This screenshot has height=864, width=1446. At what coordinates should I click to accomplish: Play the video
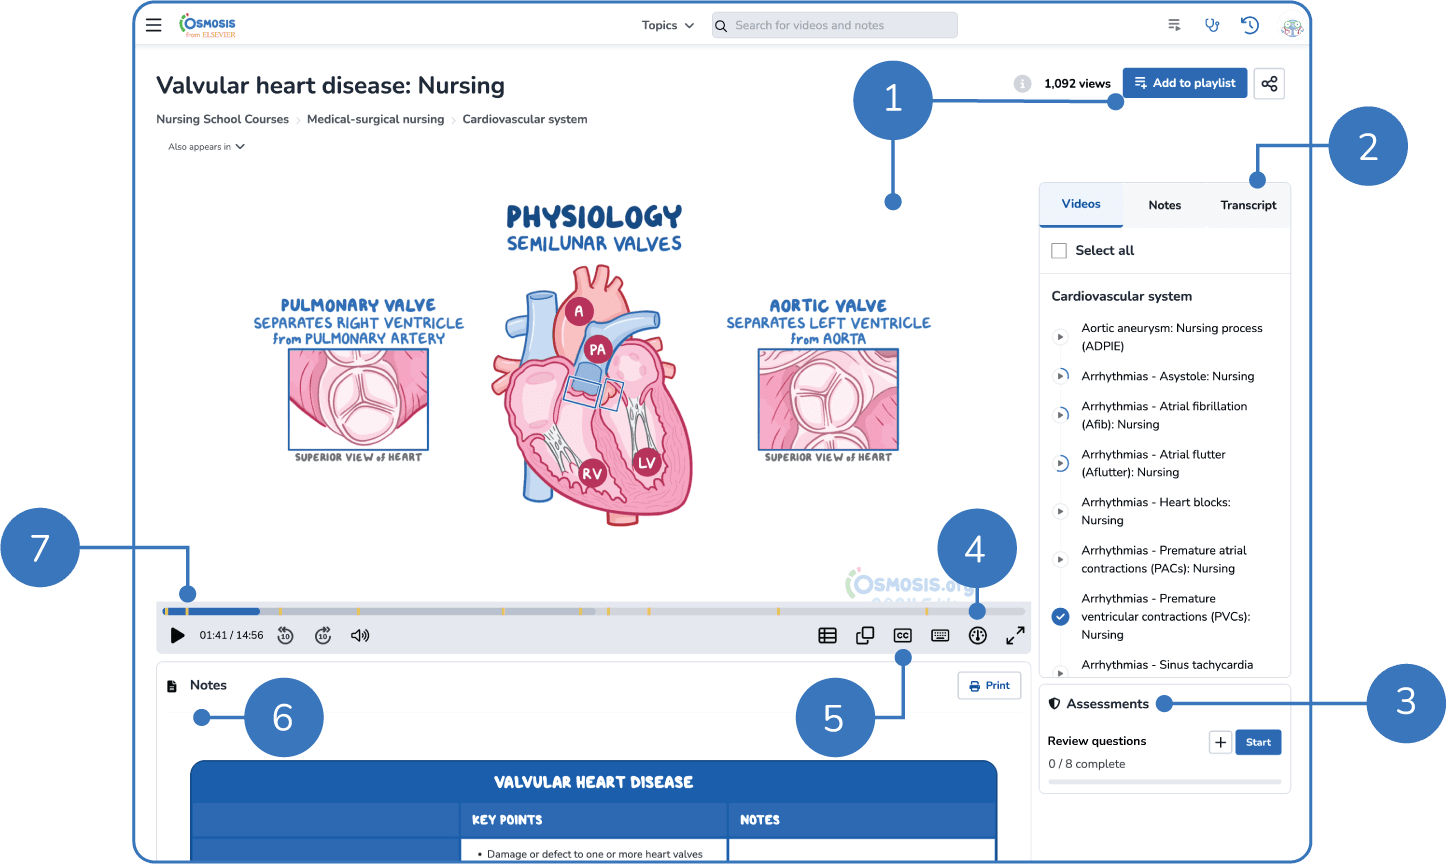[178, 635]
